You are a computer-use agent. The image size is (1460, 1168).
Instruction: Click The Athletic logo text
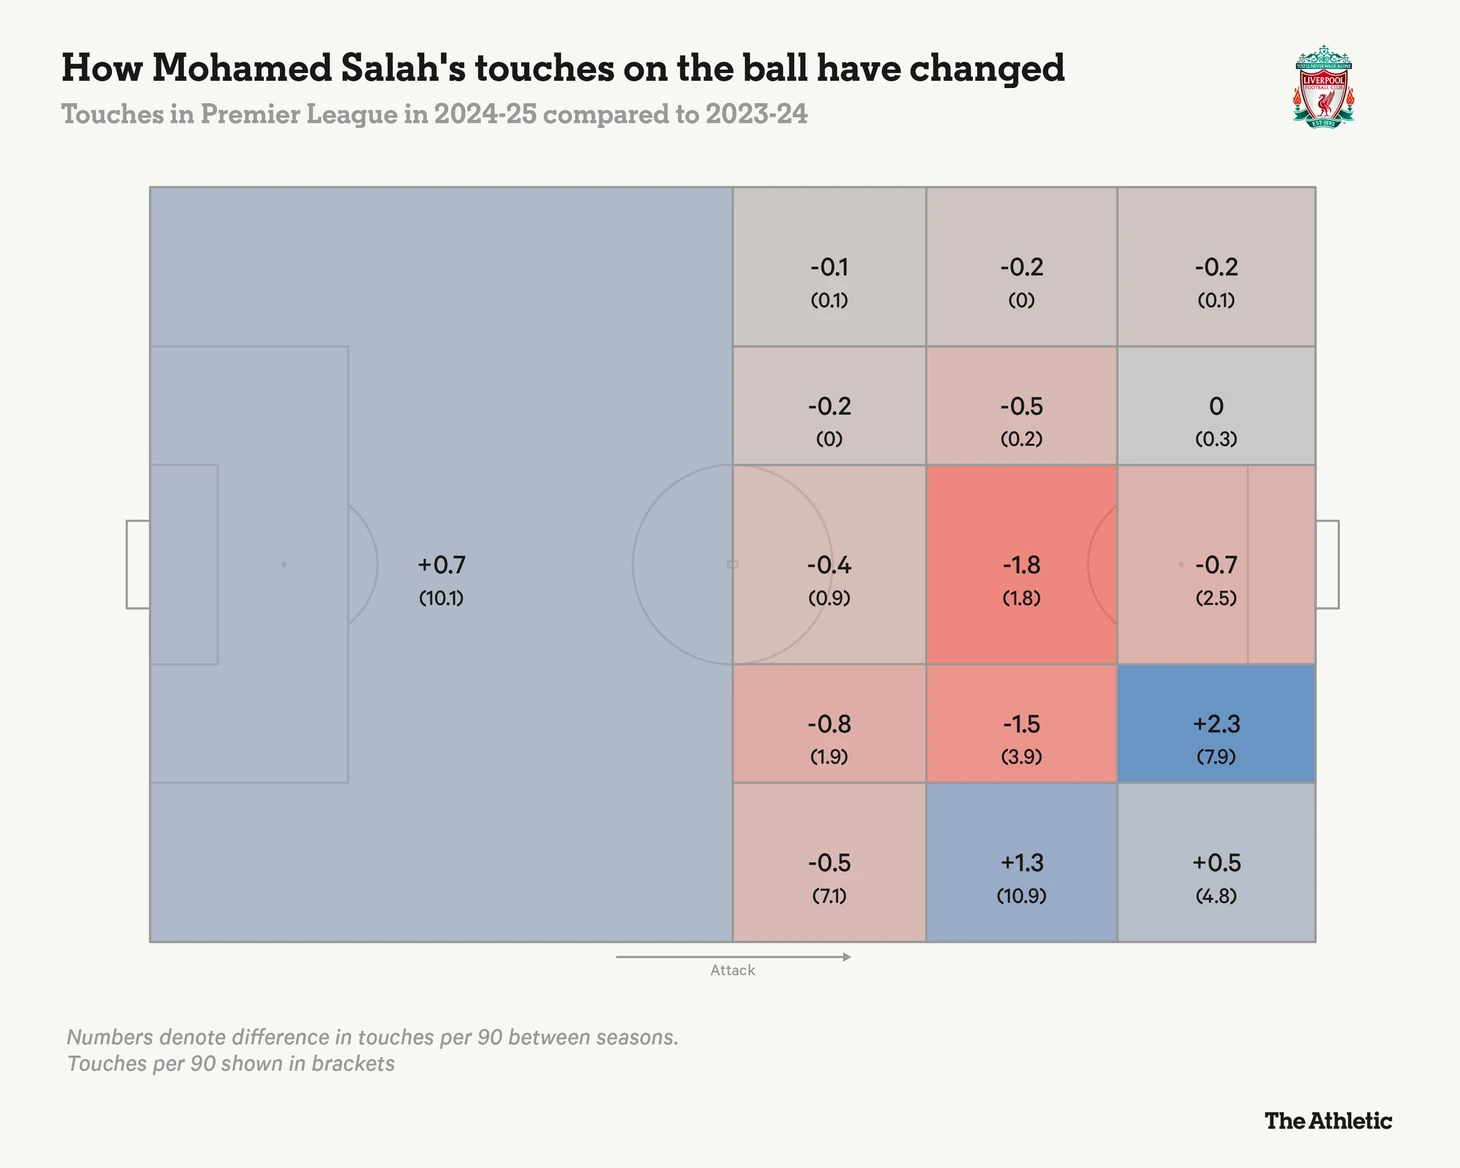click(1328, 1121)
